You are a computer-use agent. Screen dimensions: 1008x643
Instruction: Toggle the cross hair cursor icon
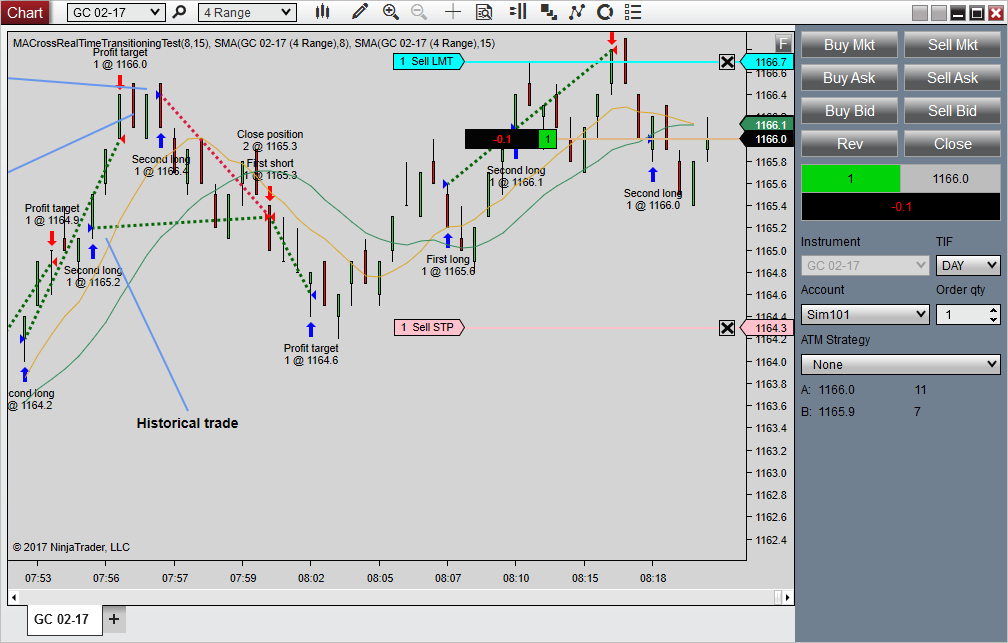453,12
